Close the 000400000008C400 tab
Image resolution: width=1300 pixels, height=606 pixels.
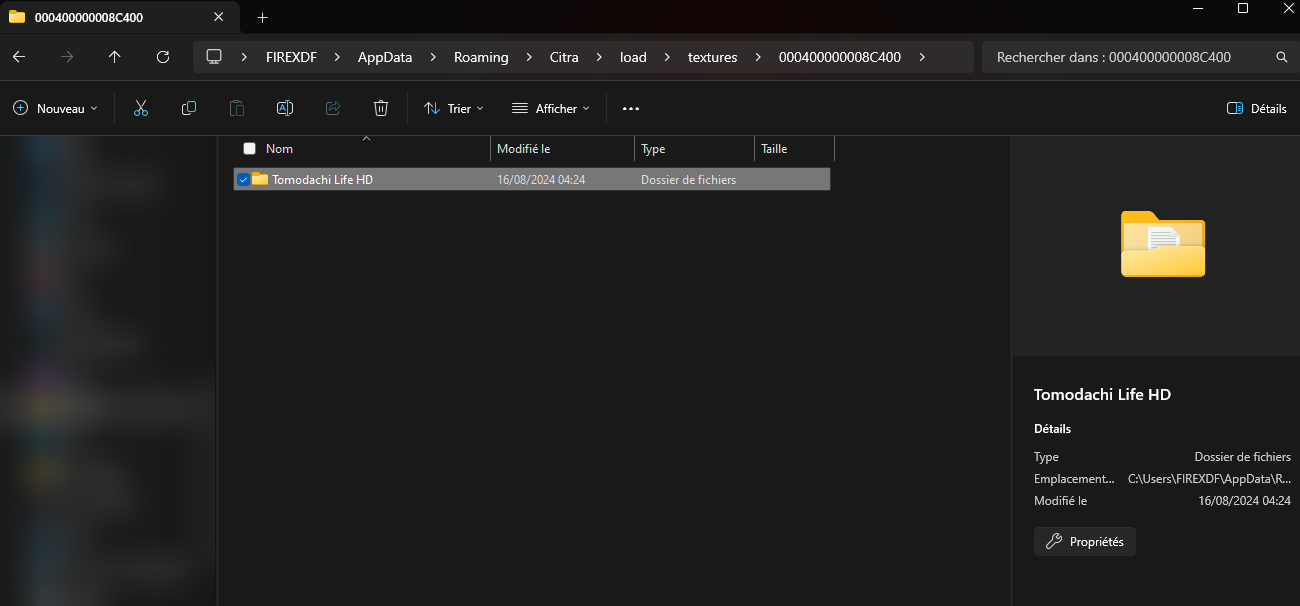(219, 17)
